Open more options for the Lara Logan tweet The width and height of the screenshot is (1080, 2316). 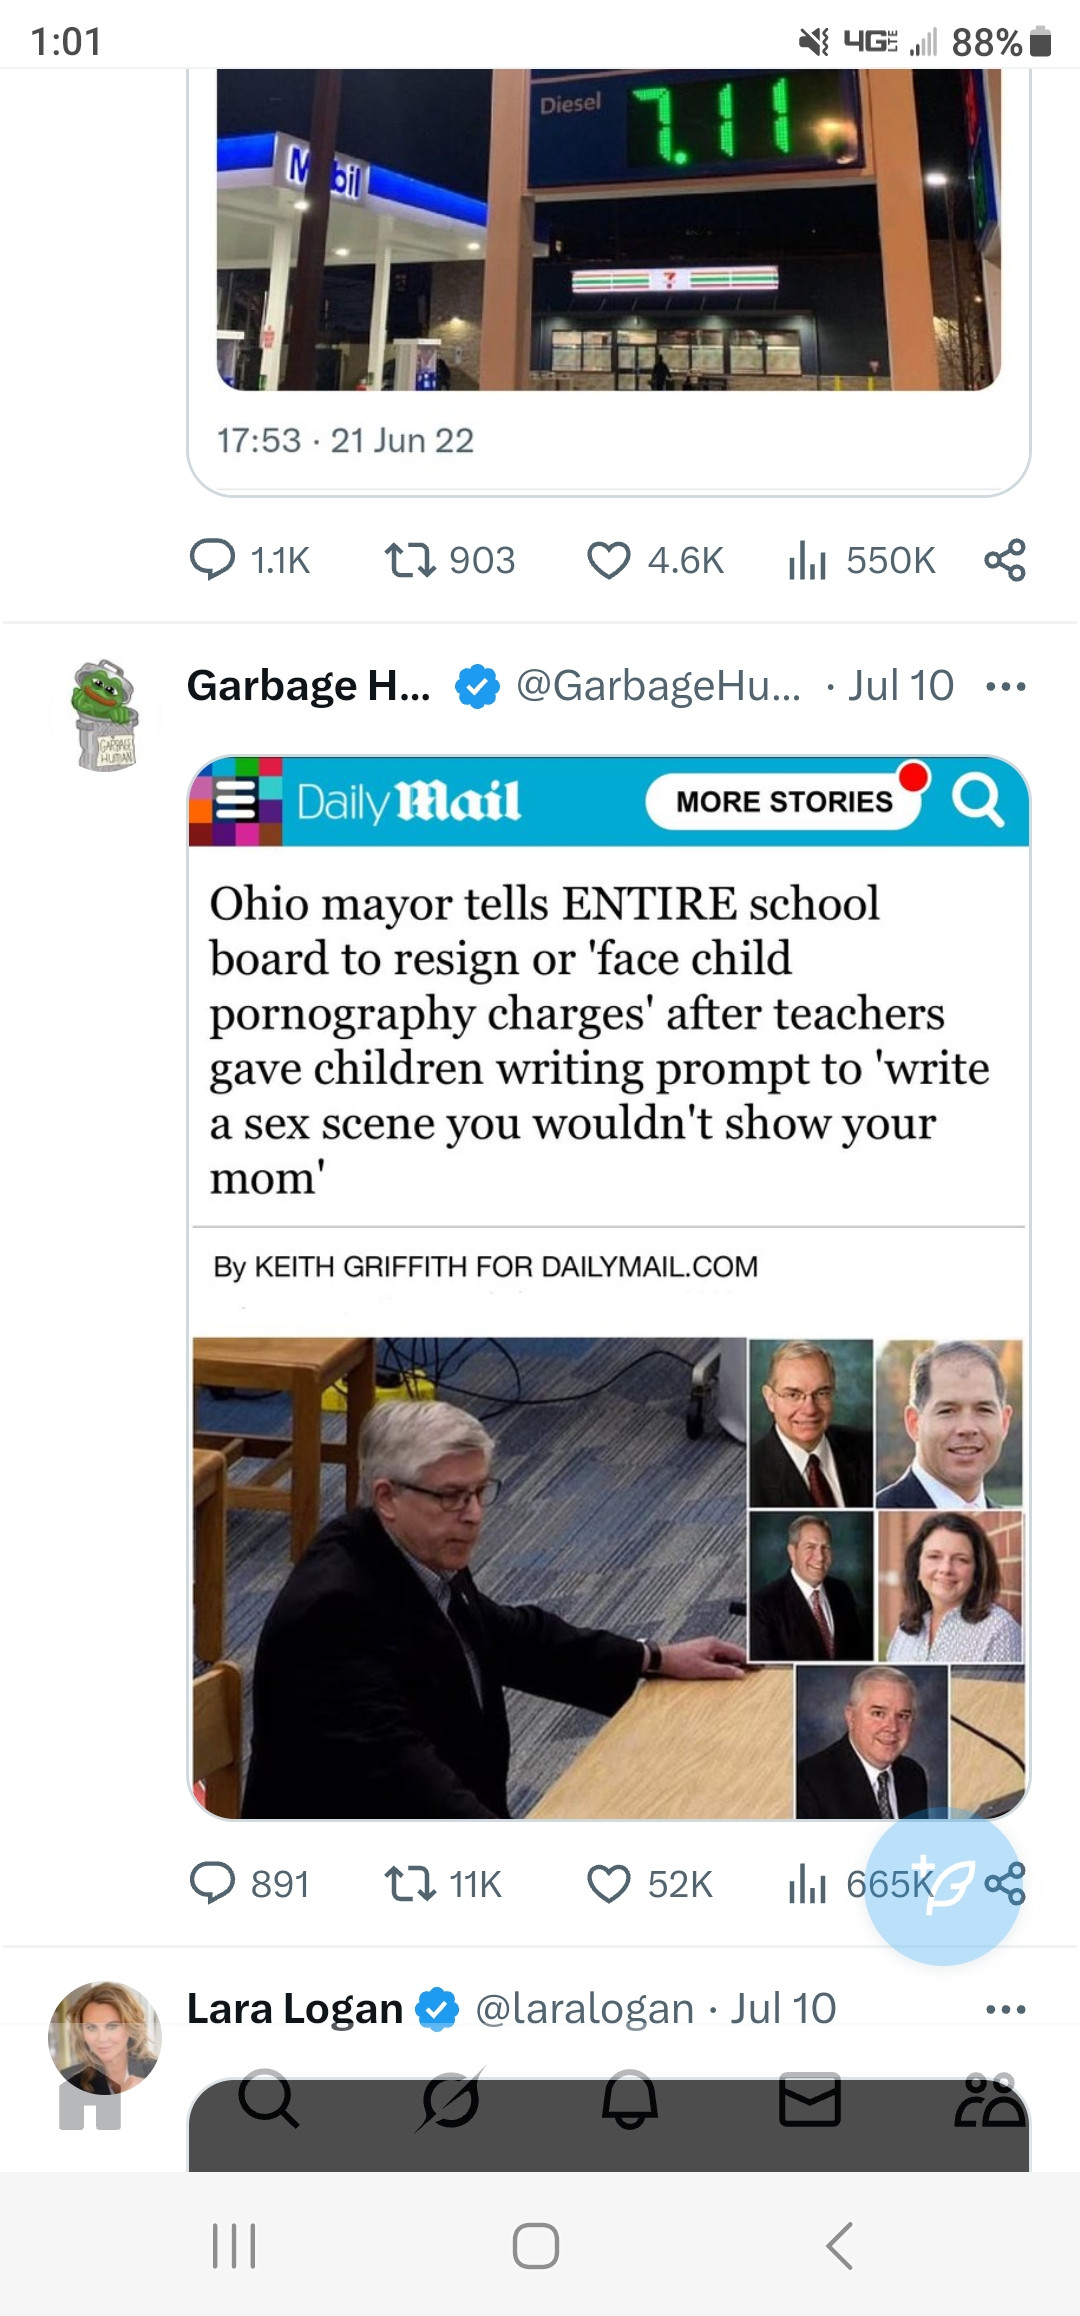click(x=1005, y=2009)
